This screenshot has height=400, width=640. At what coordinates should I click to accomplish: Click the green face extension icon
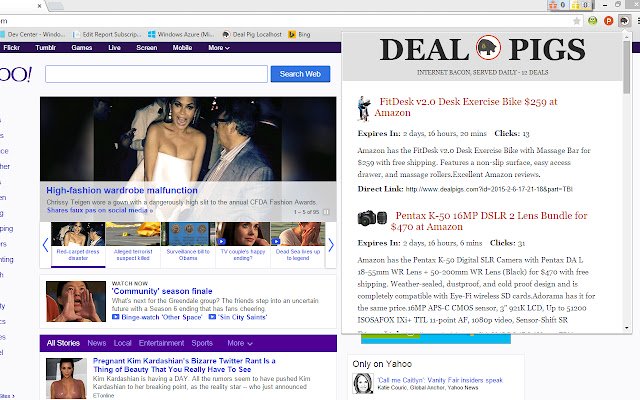[593, 20]
